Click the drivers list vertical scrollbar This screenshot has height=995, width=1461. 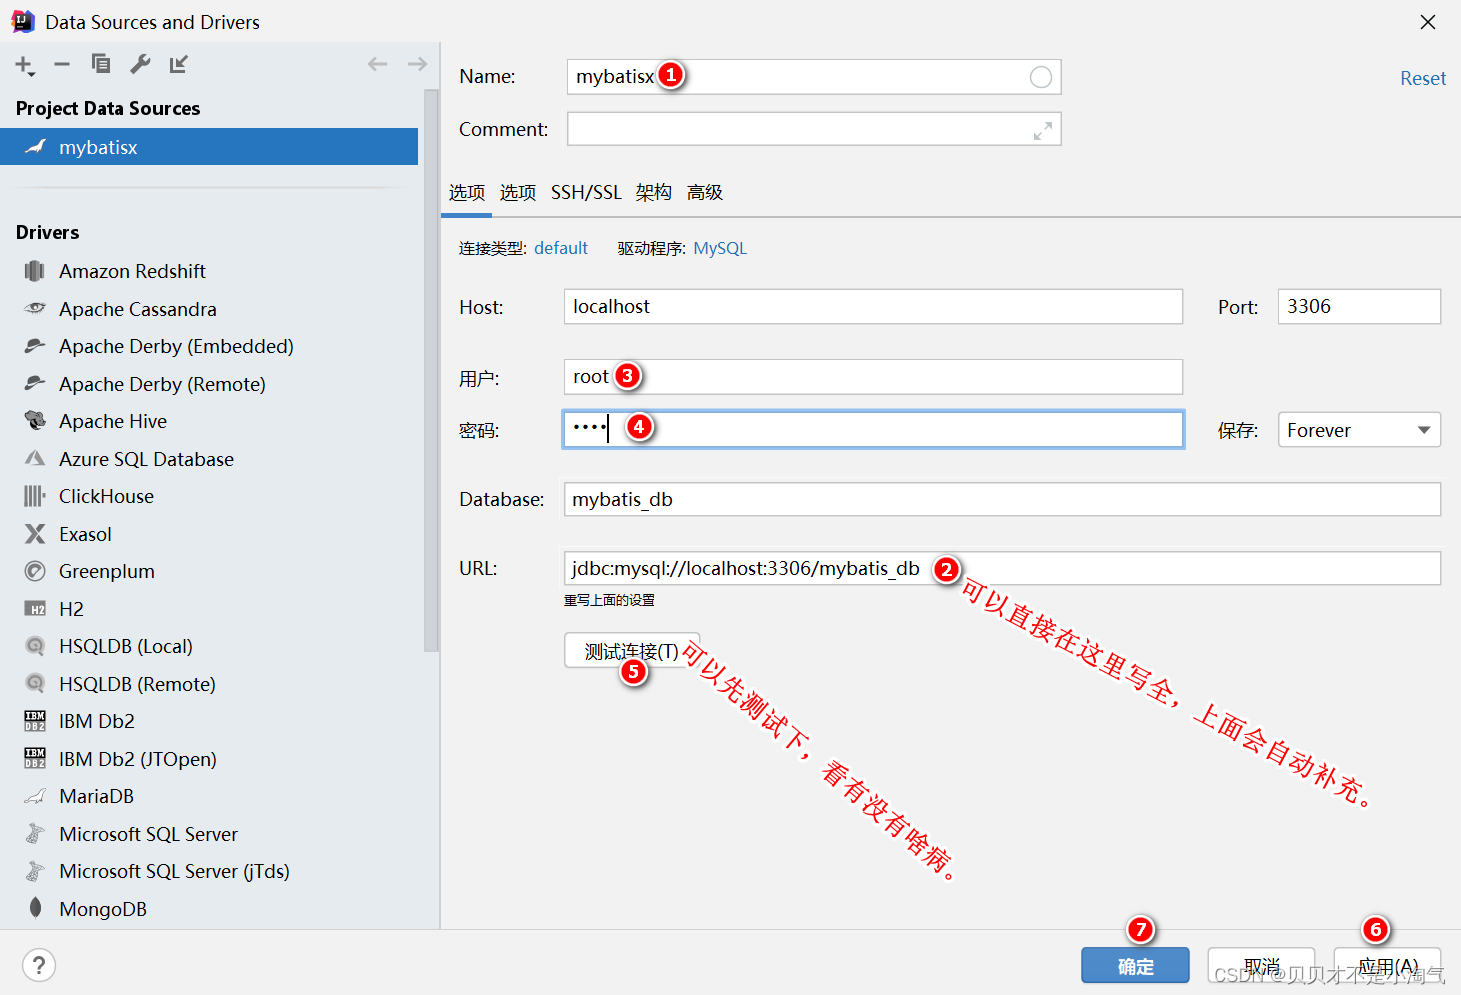pyautogui.click(x=431, y=370)
